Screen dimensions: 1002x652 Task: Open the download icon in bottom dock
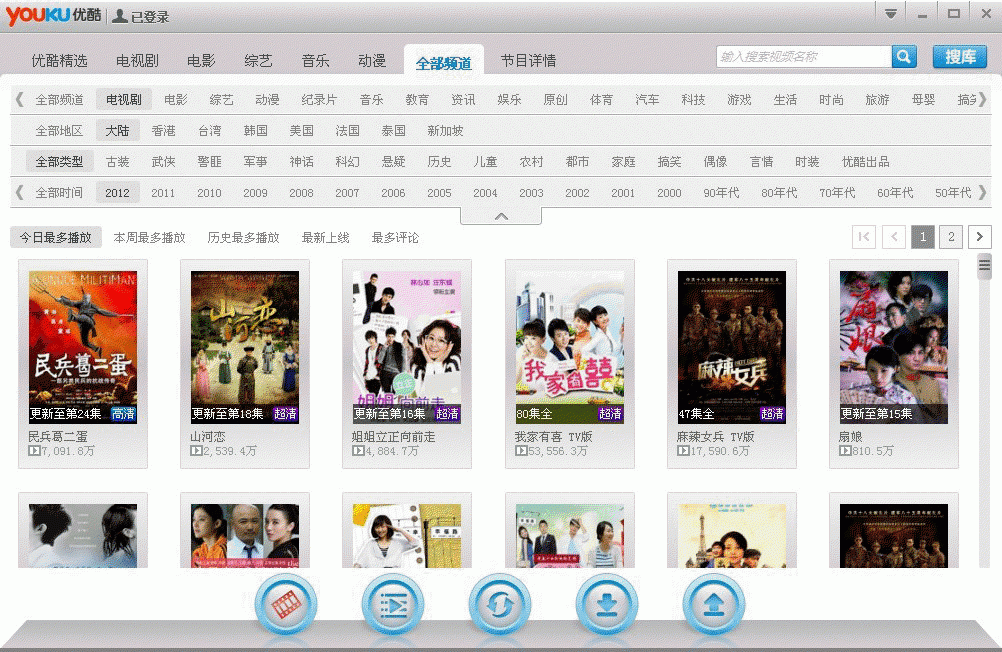coord(607,605)
